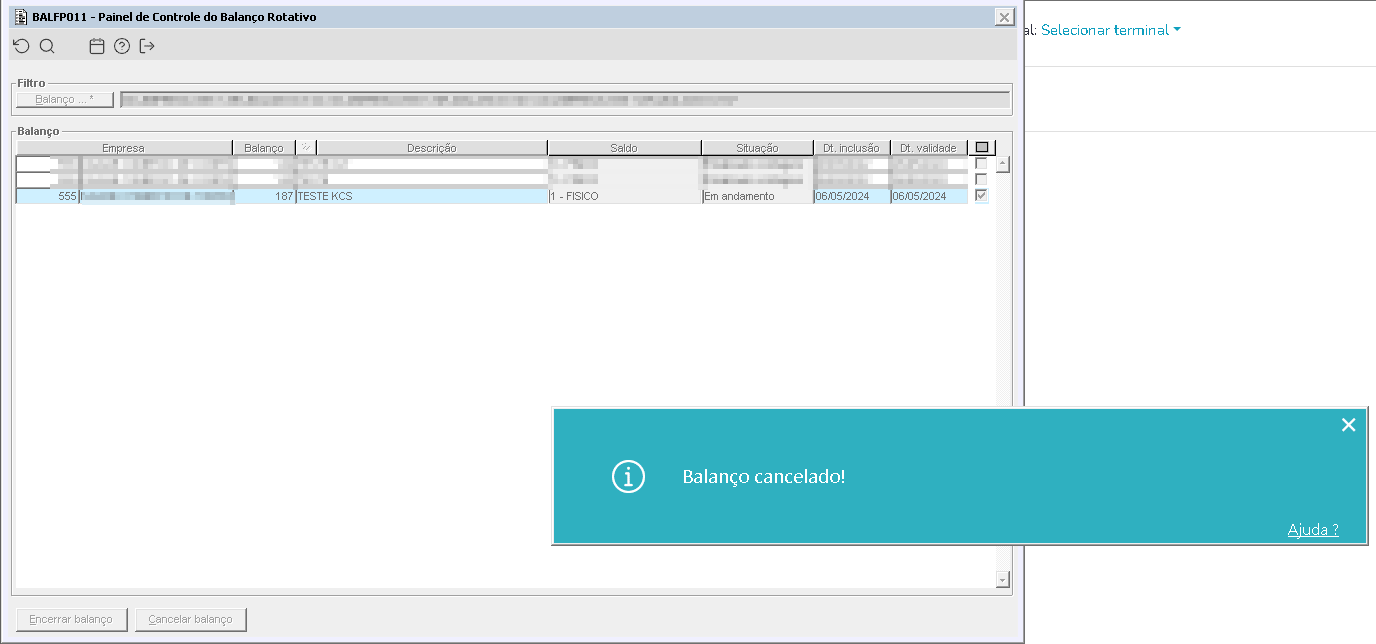Click the '555' empresa code cell
The width and height of the screenshot is (1376, 644).
click(x=48, y=196)
